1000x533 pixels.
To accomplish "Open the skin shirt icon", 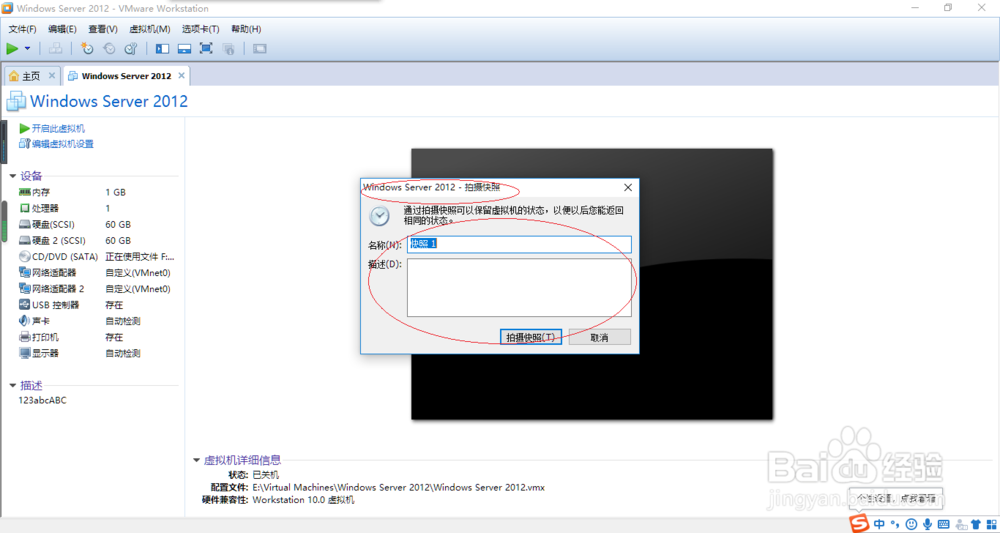I will (x=976, y=524).
